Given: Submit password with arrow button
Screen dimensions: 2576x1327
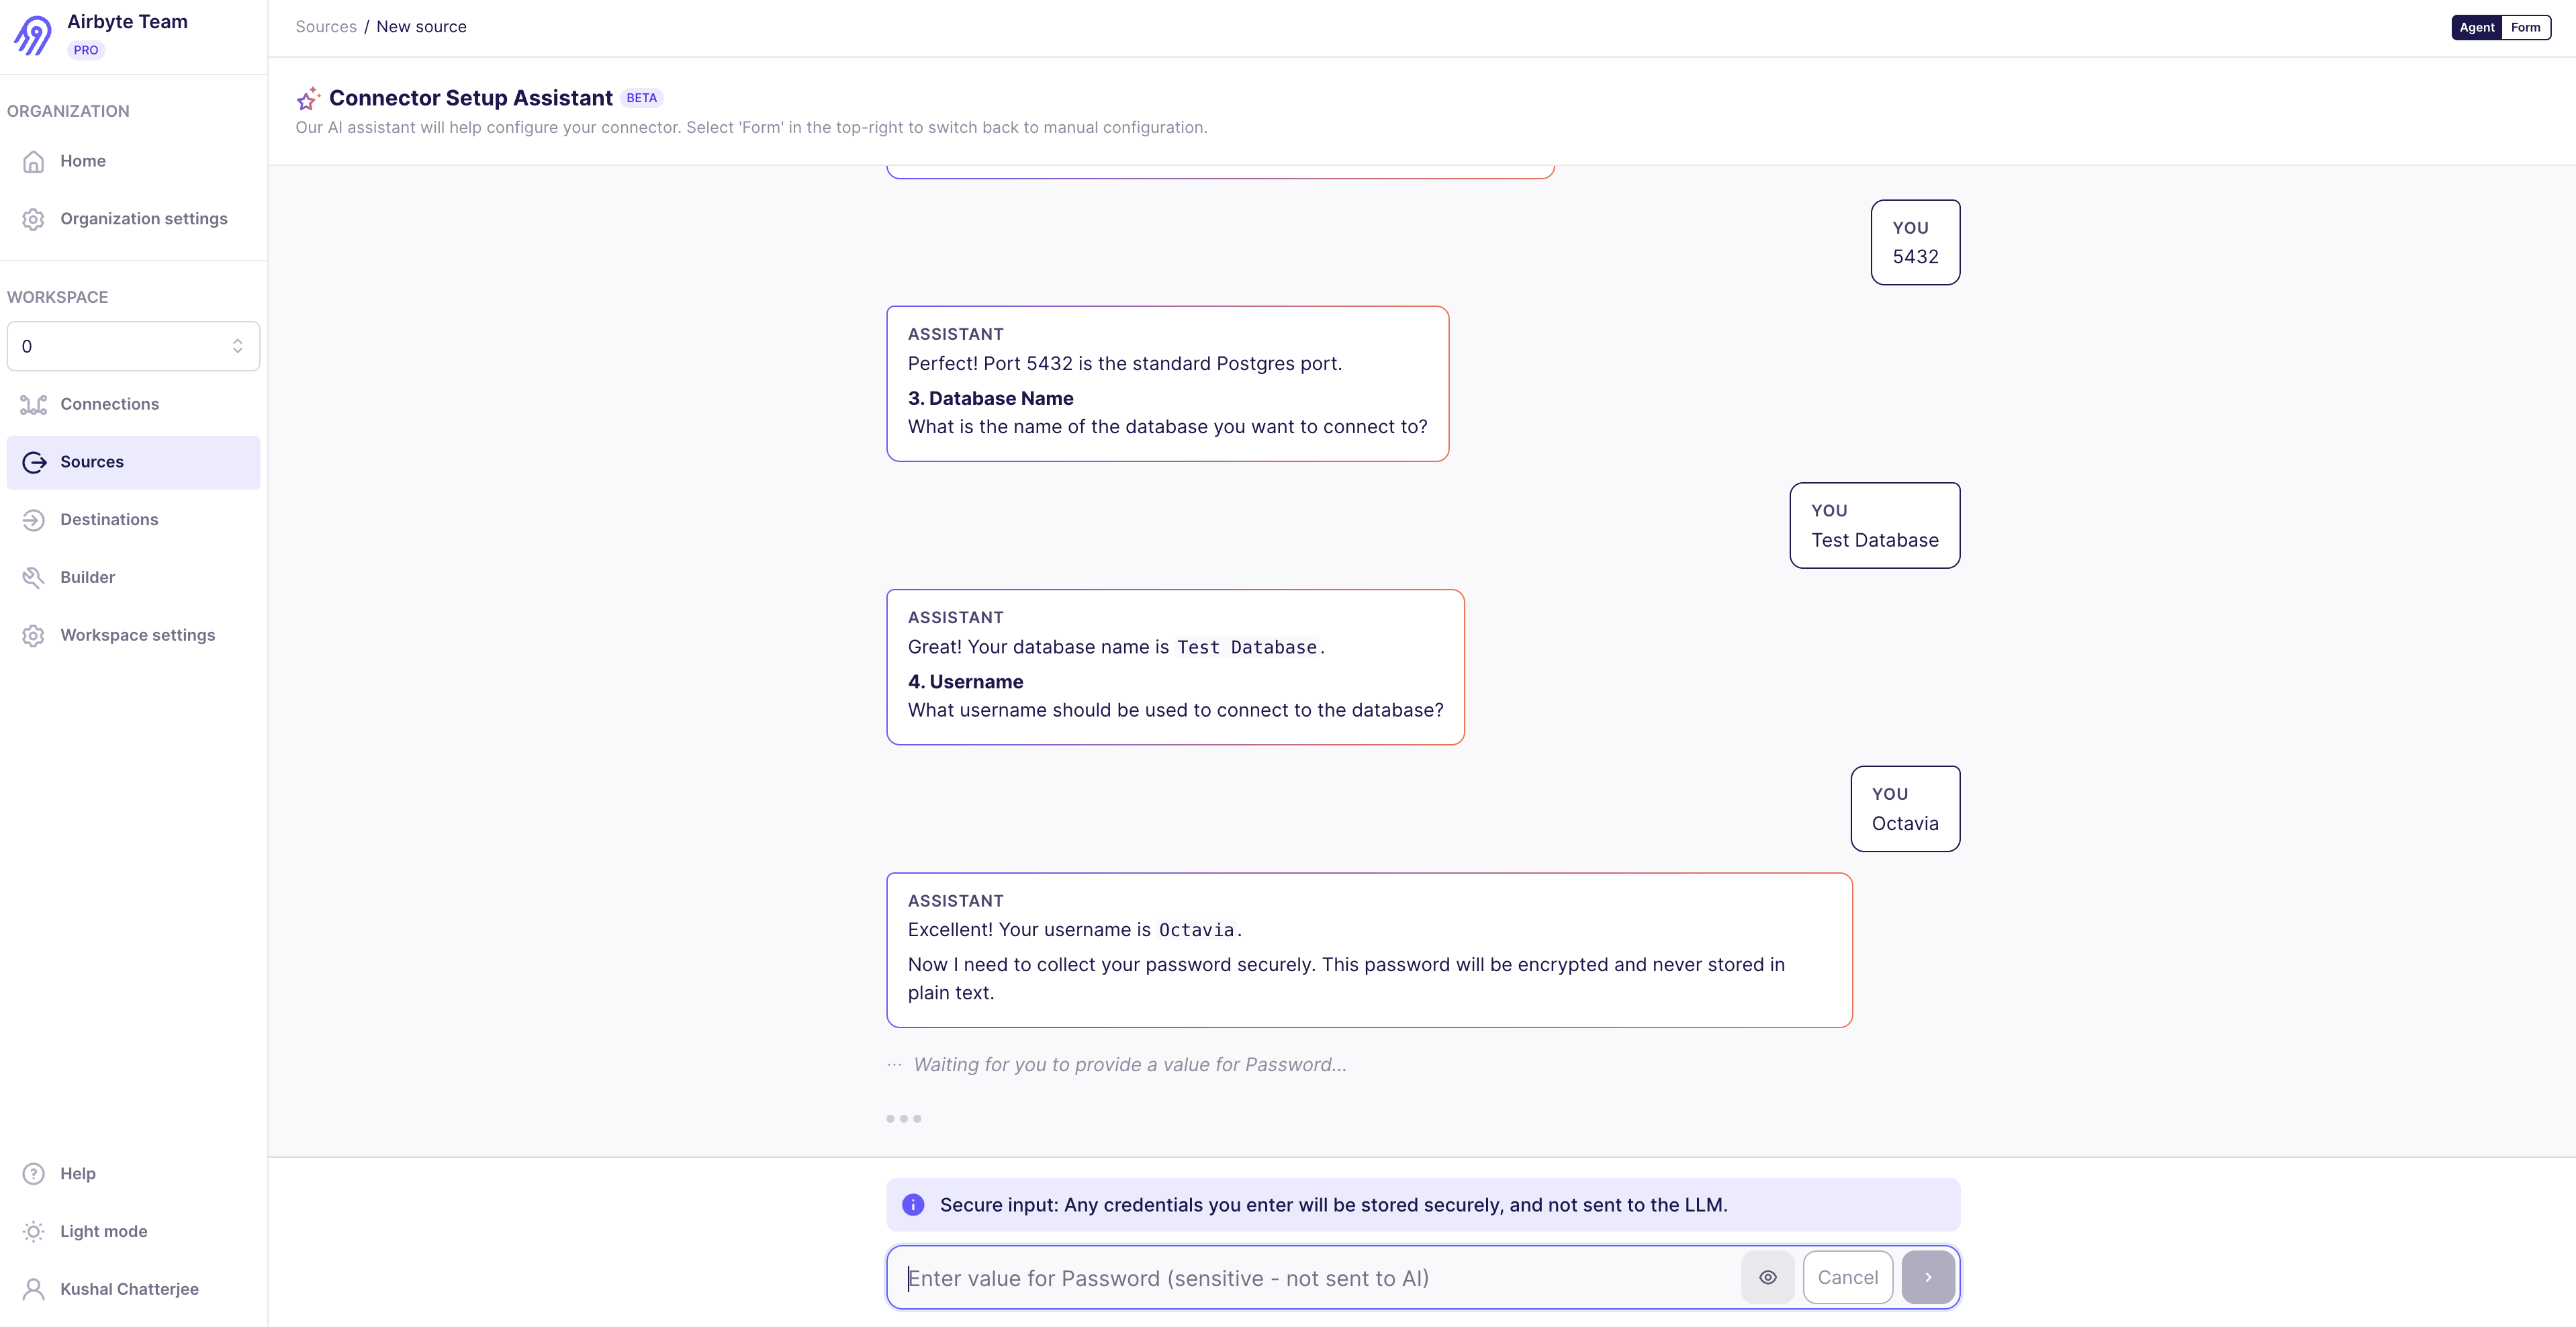Looking at the screenshot, I should click(x=1927, y=1278).
